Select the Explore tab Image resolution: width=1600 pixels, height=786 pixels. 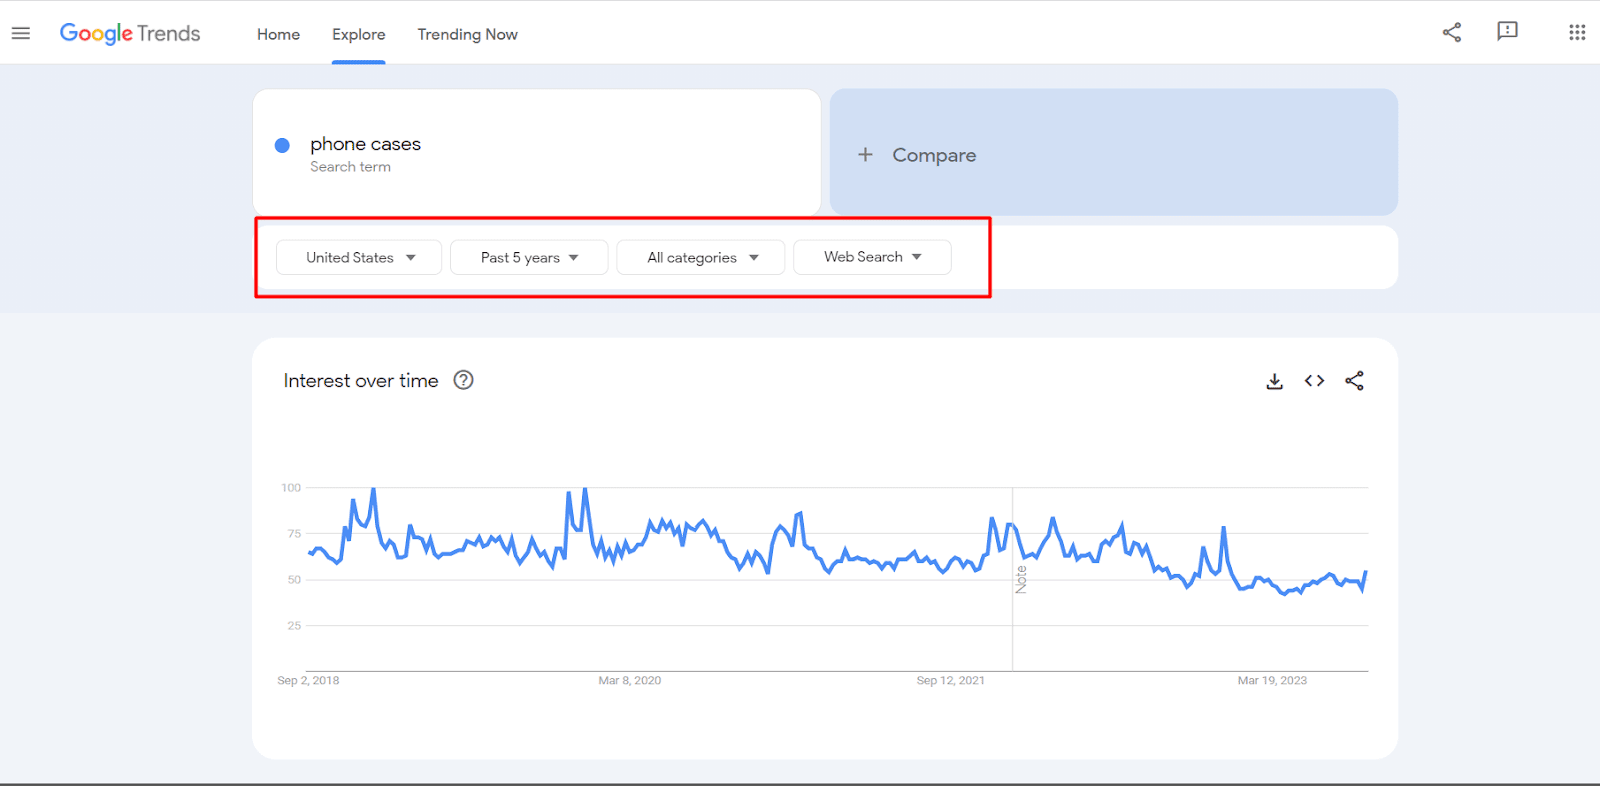coord(359,34)
